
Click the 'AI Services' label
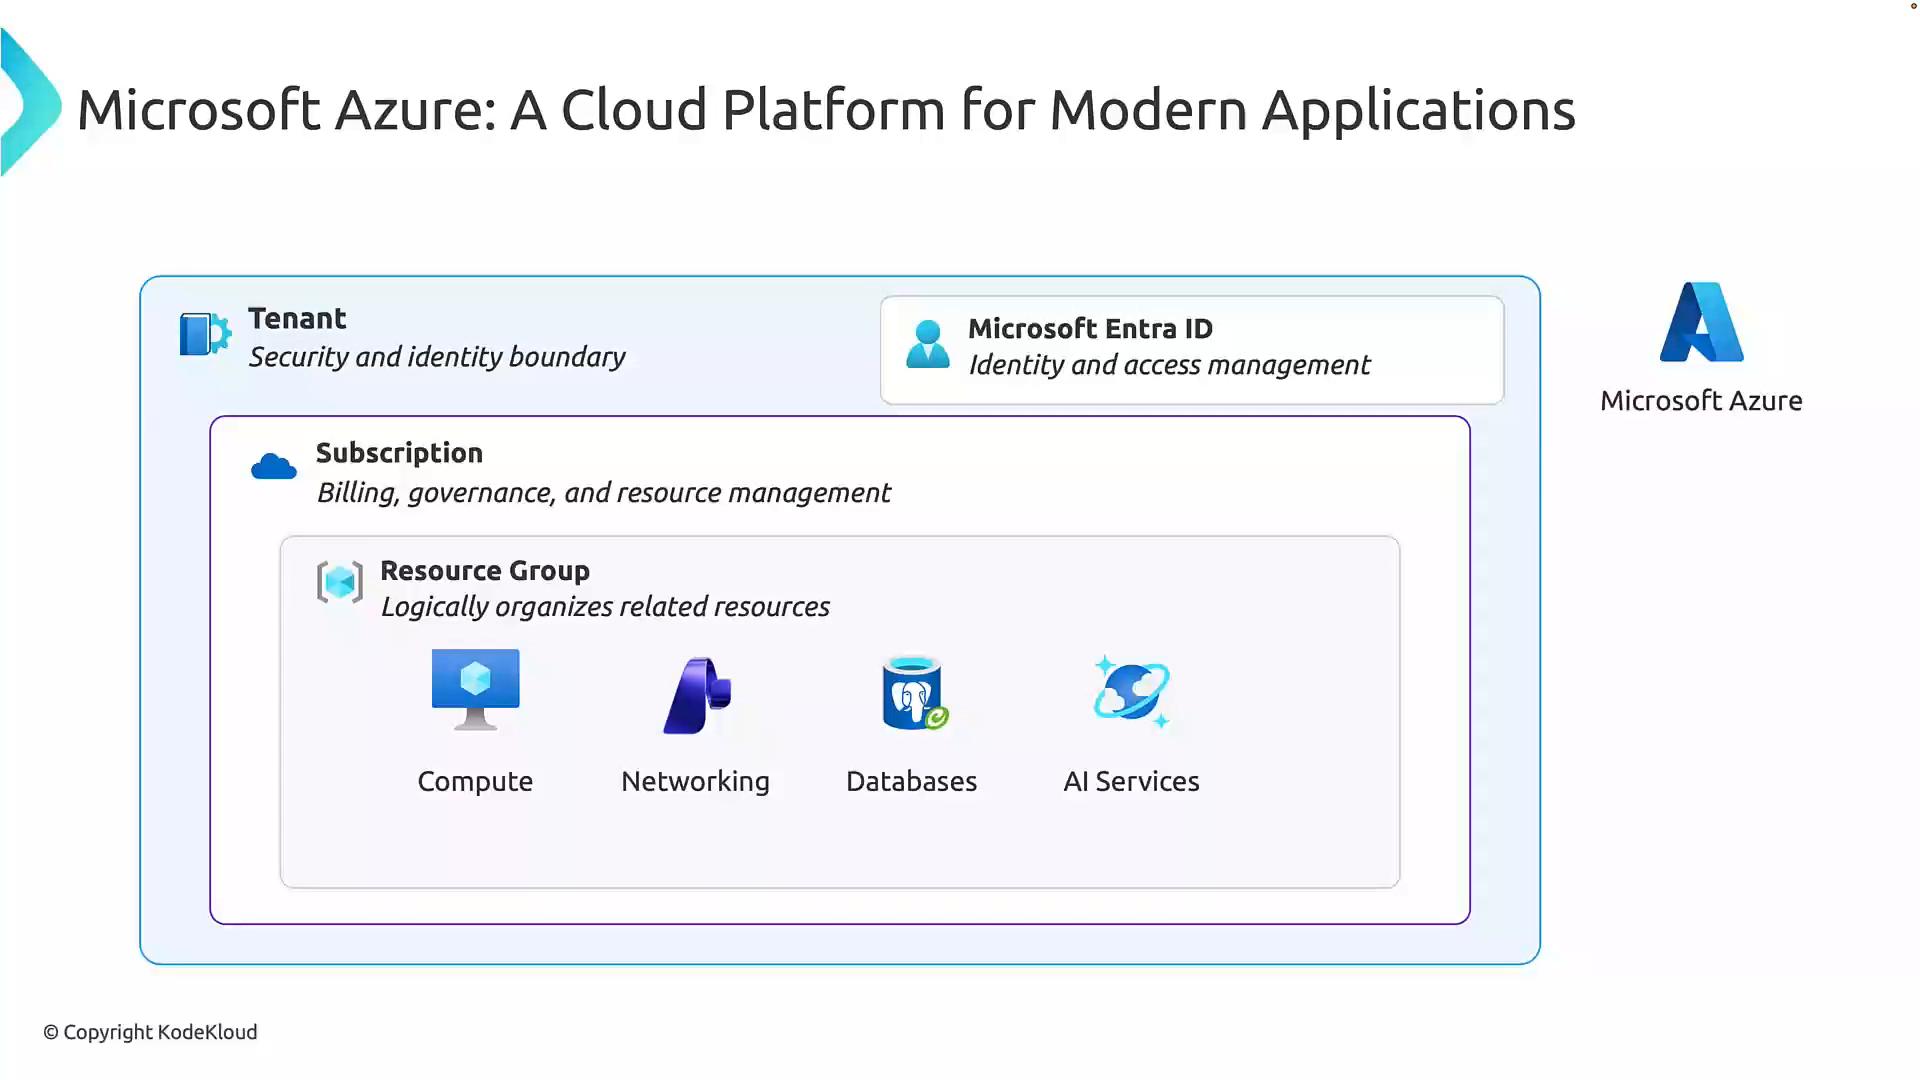[x=1131, y=781]
